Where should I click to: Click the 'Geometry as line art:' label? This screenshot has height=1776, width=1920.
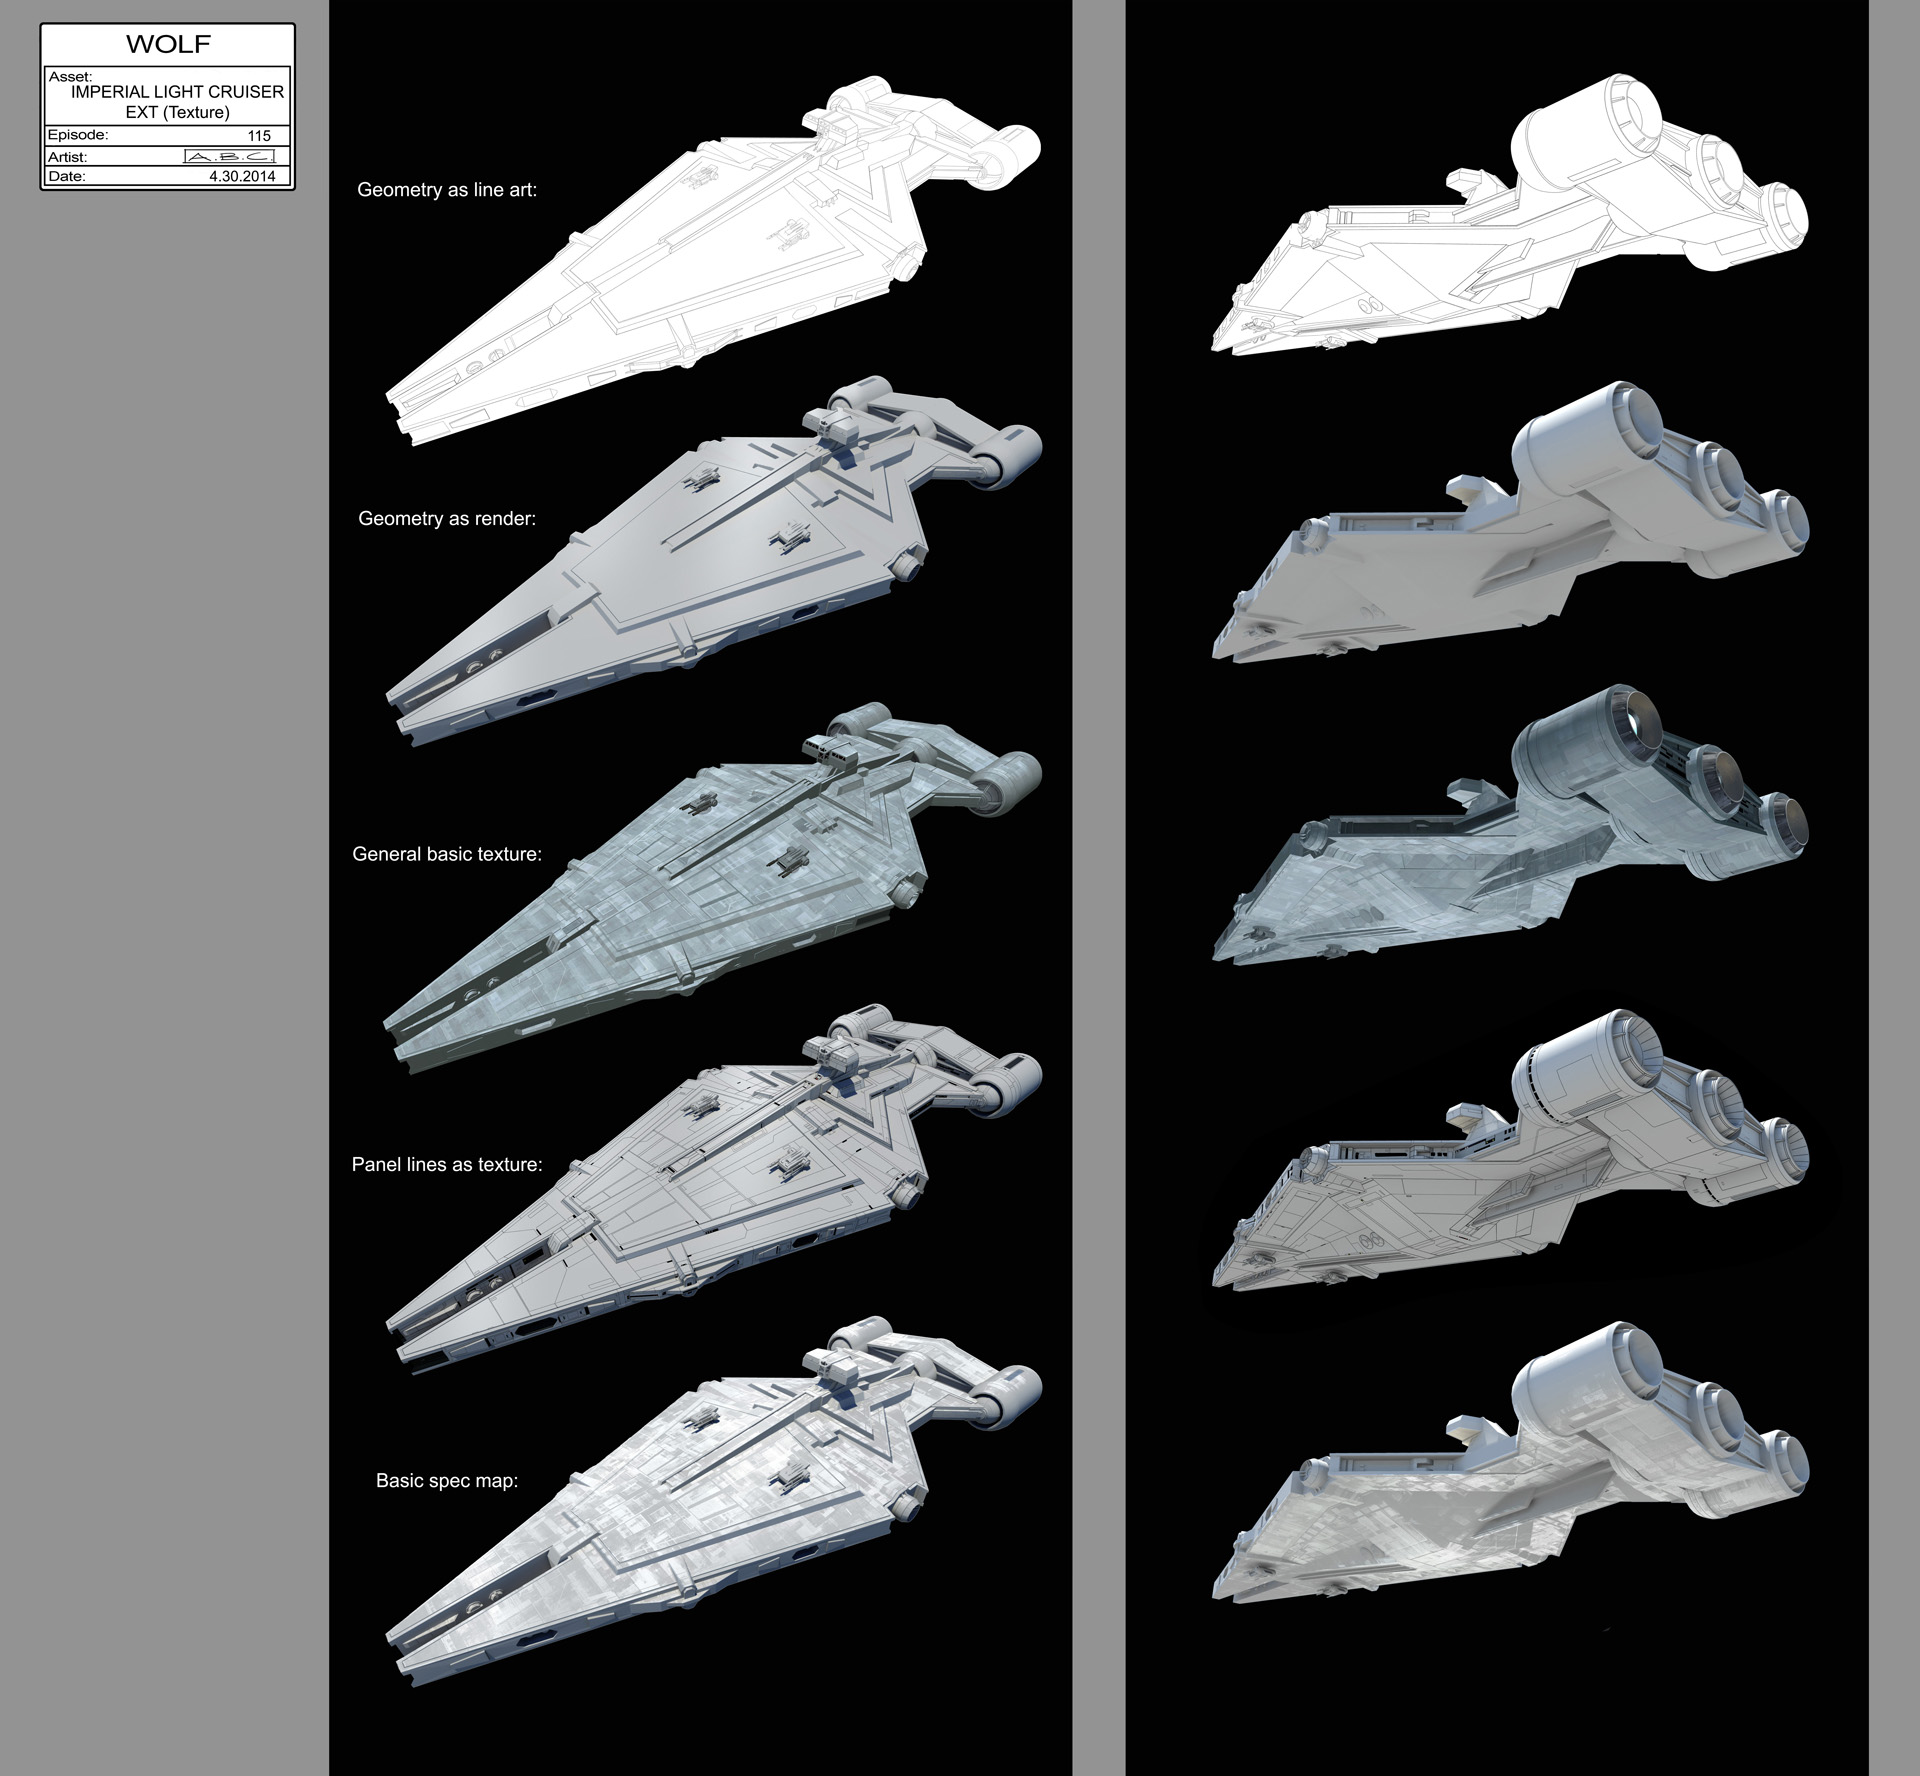pyautogui.click(x=447, y=189)
